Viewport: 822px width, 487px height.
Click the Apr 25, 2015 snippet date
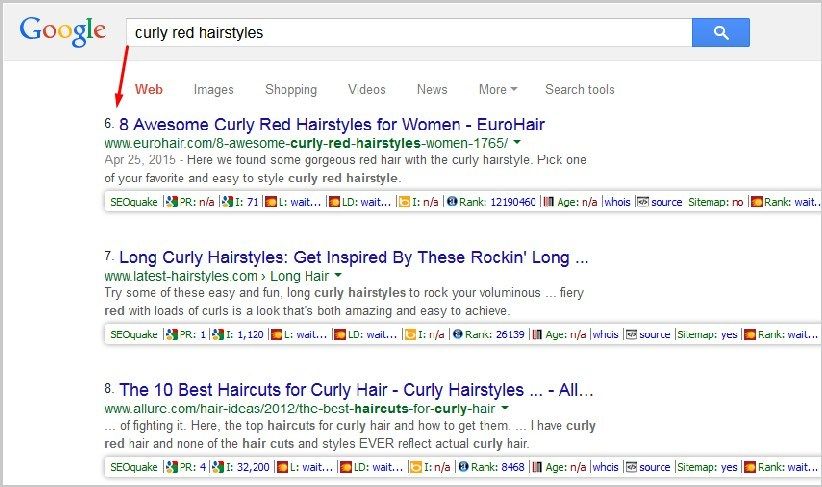pos(140,160)
